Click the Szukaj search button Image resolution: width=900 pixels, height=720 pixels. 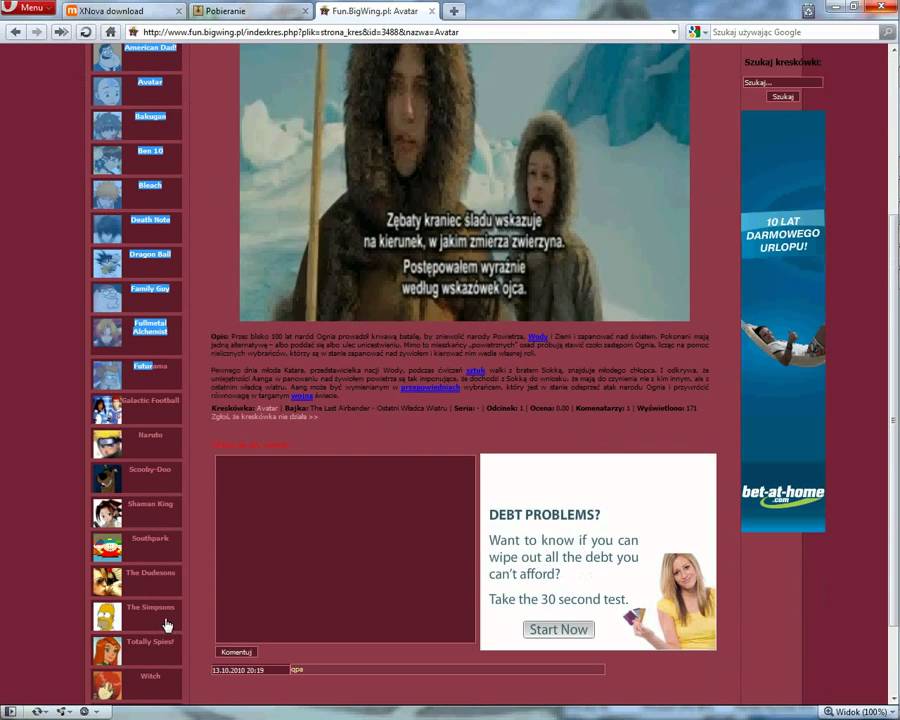click(x=783, y=96)
